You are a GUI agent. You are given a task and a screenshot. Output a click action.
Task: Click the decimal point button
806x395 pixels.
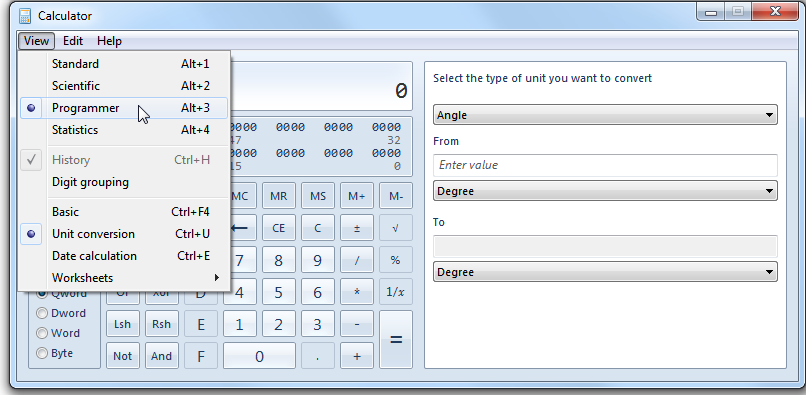point(318,356)
